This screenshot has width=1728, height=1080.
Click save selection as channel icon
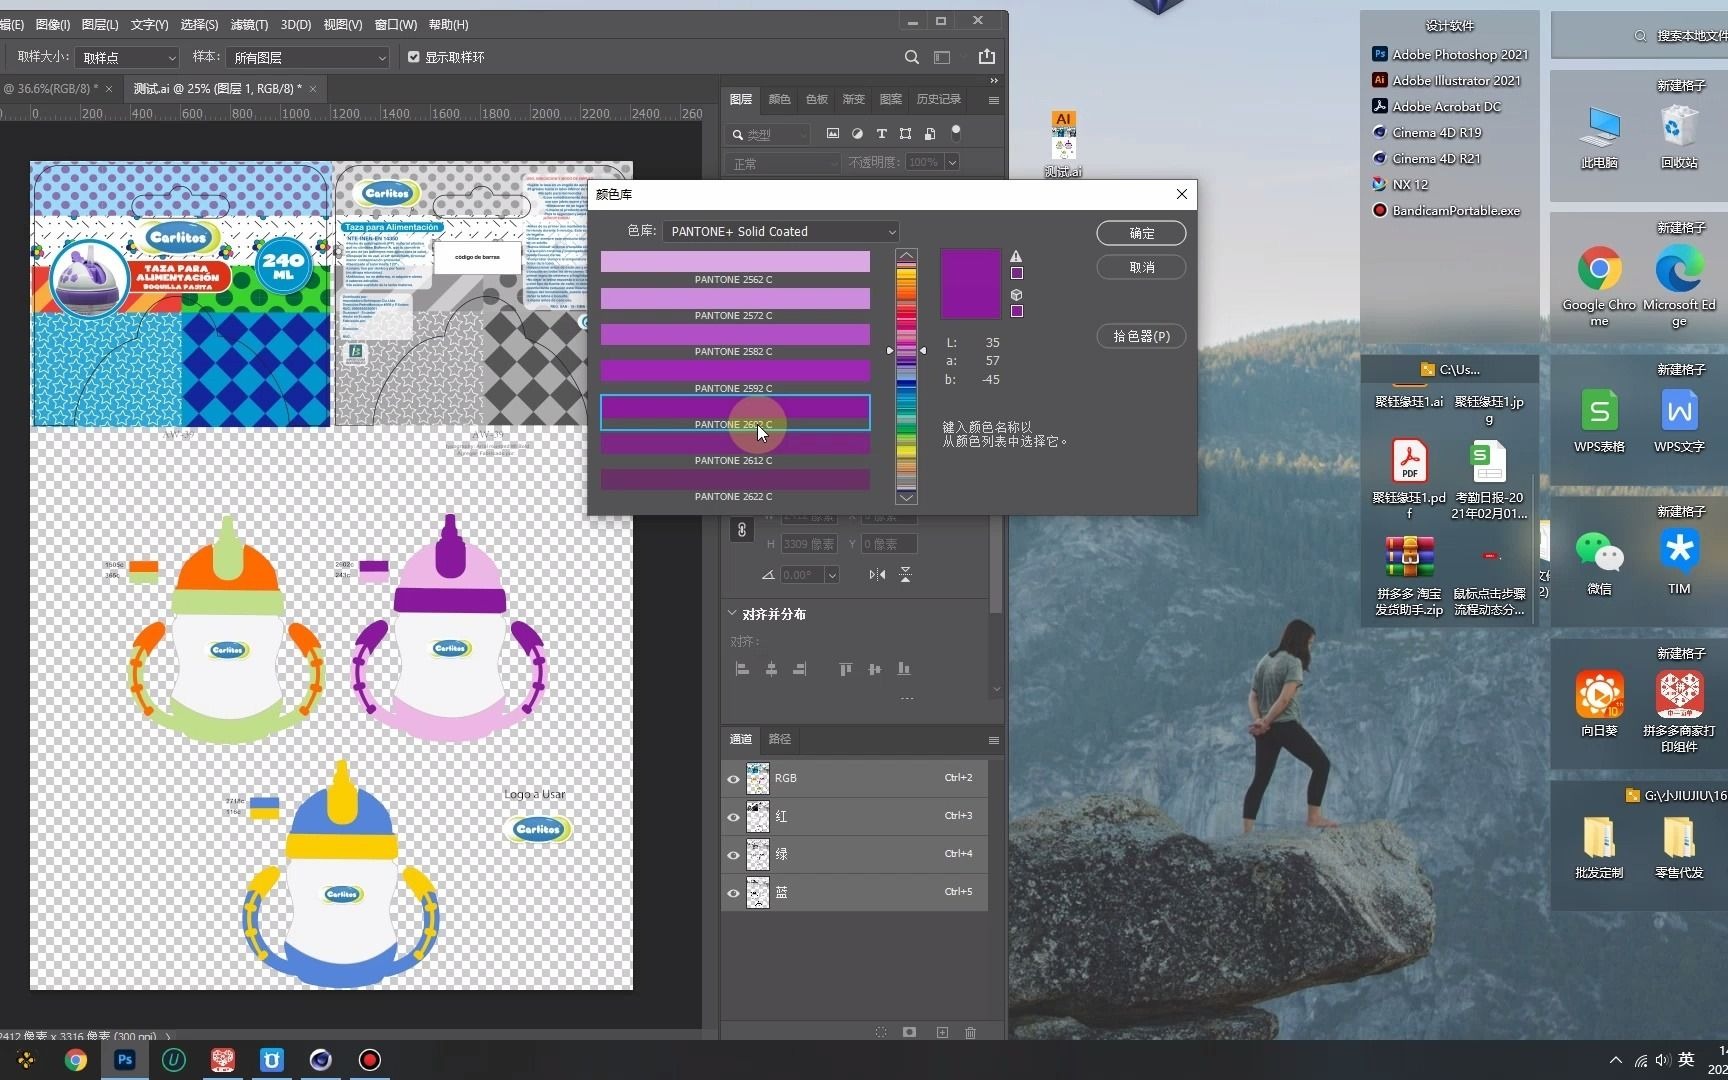point(909,1032)
